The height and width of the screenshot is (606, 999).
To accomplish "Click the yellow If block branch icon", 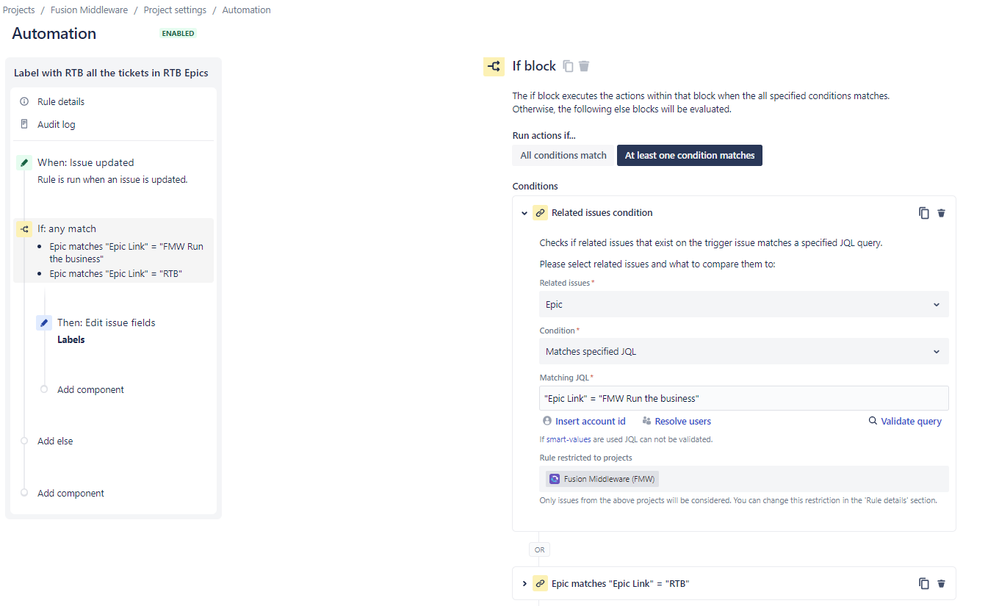I will coord(494,66).
